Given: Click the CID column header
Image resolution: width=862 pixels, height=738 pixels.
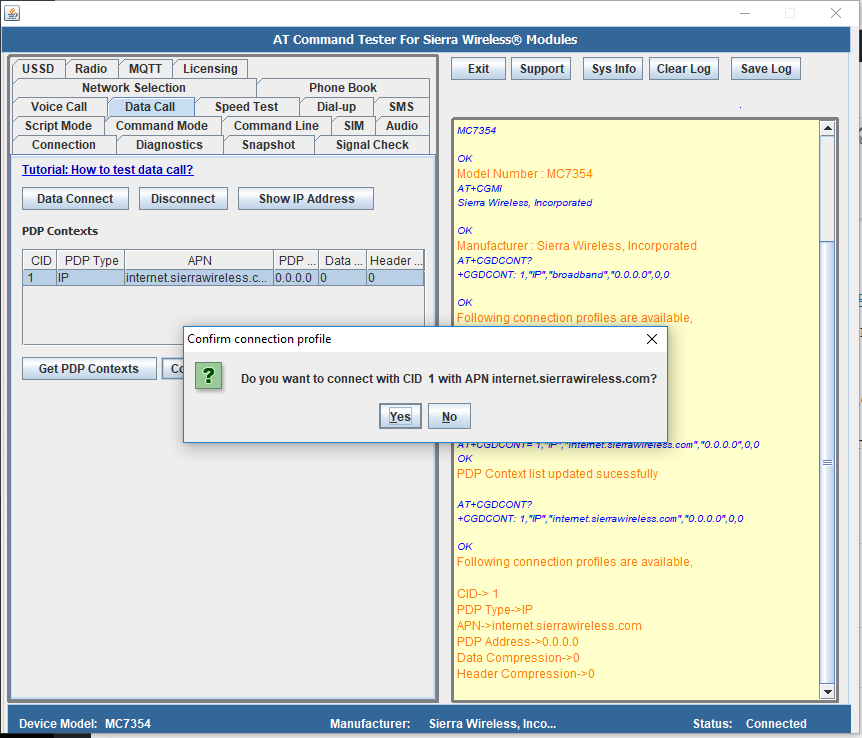Looking at the screenshot, I should coord(41,260).
